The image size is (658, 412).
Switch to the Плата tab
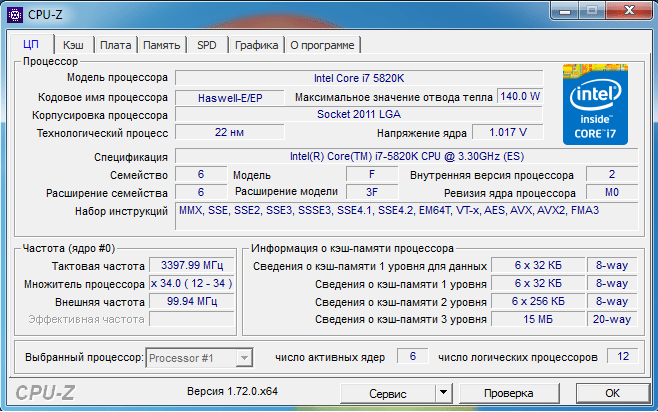[x=115, y=45]
